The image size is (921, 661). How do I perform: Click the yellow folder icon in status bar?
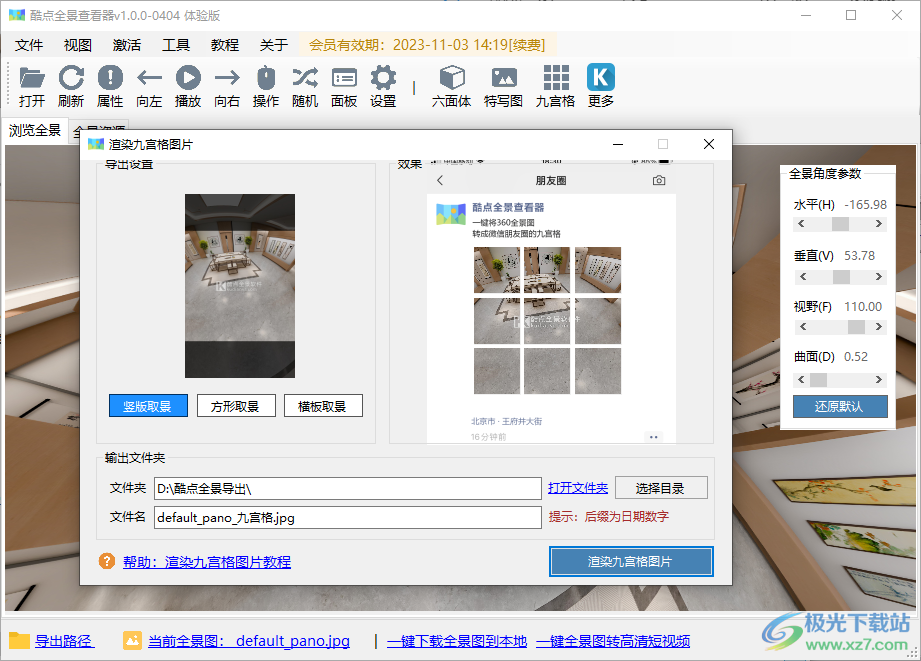[19, 640]
